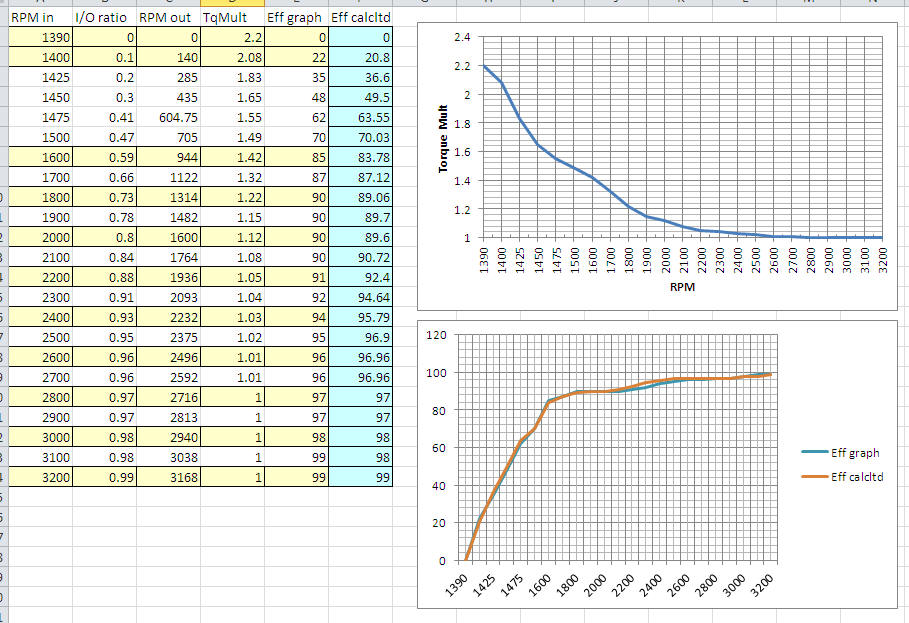Image resolution: width=909 pixels, height=623 pixels.
Task: Click the 'Eff graph' legend entry
Action: click(x=841, y=453)
